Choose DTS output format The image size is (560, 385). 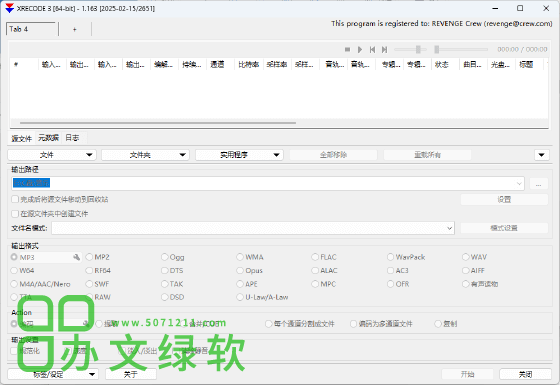[x=172, y=271]
